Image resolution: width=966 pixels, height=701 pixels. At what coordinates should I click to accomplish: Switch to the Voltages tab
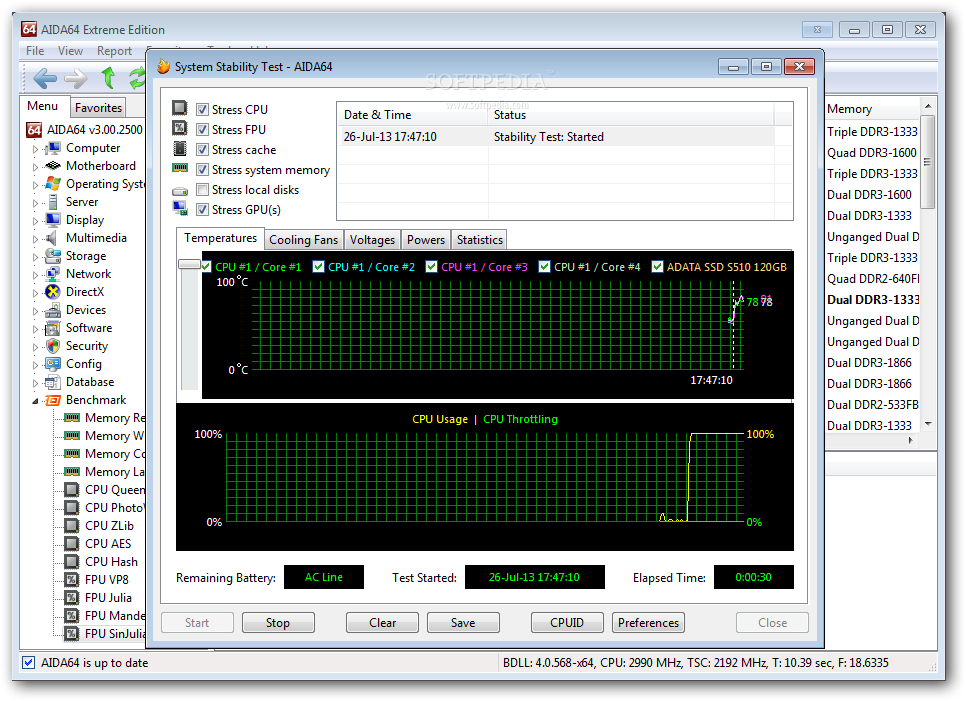click(372, 240)
